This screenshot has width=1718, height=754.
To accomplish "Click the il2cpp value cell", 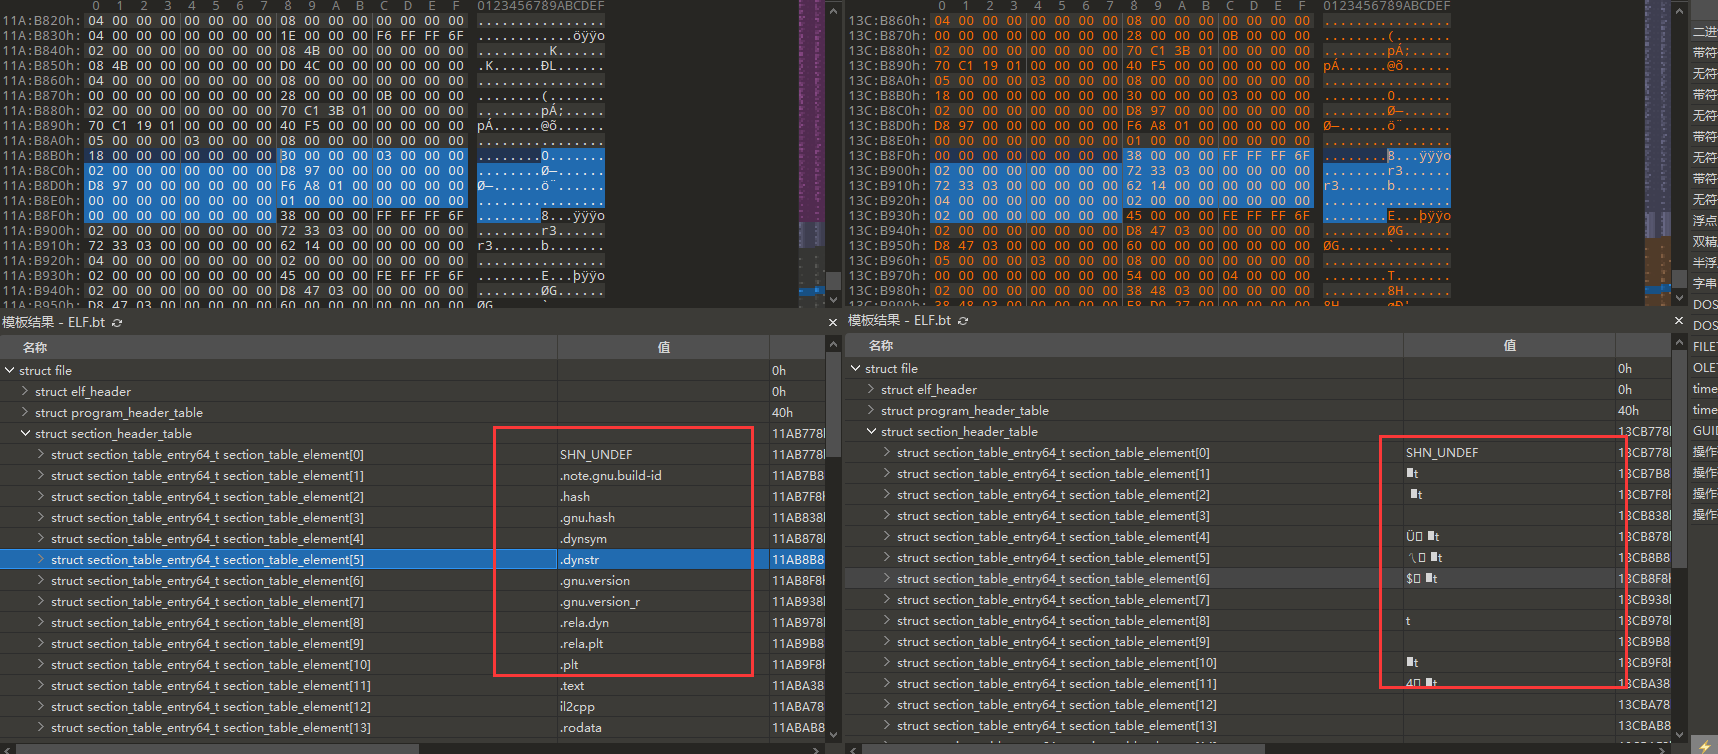I will point(663,707).
